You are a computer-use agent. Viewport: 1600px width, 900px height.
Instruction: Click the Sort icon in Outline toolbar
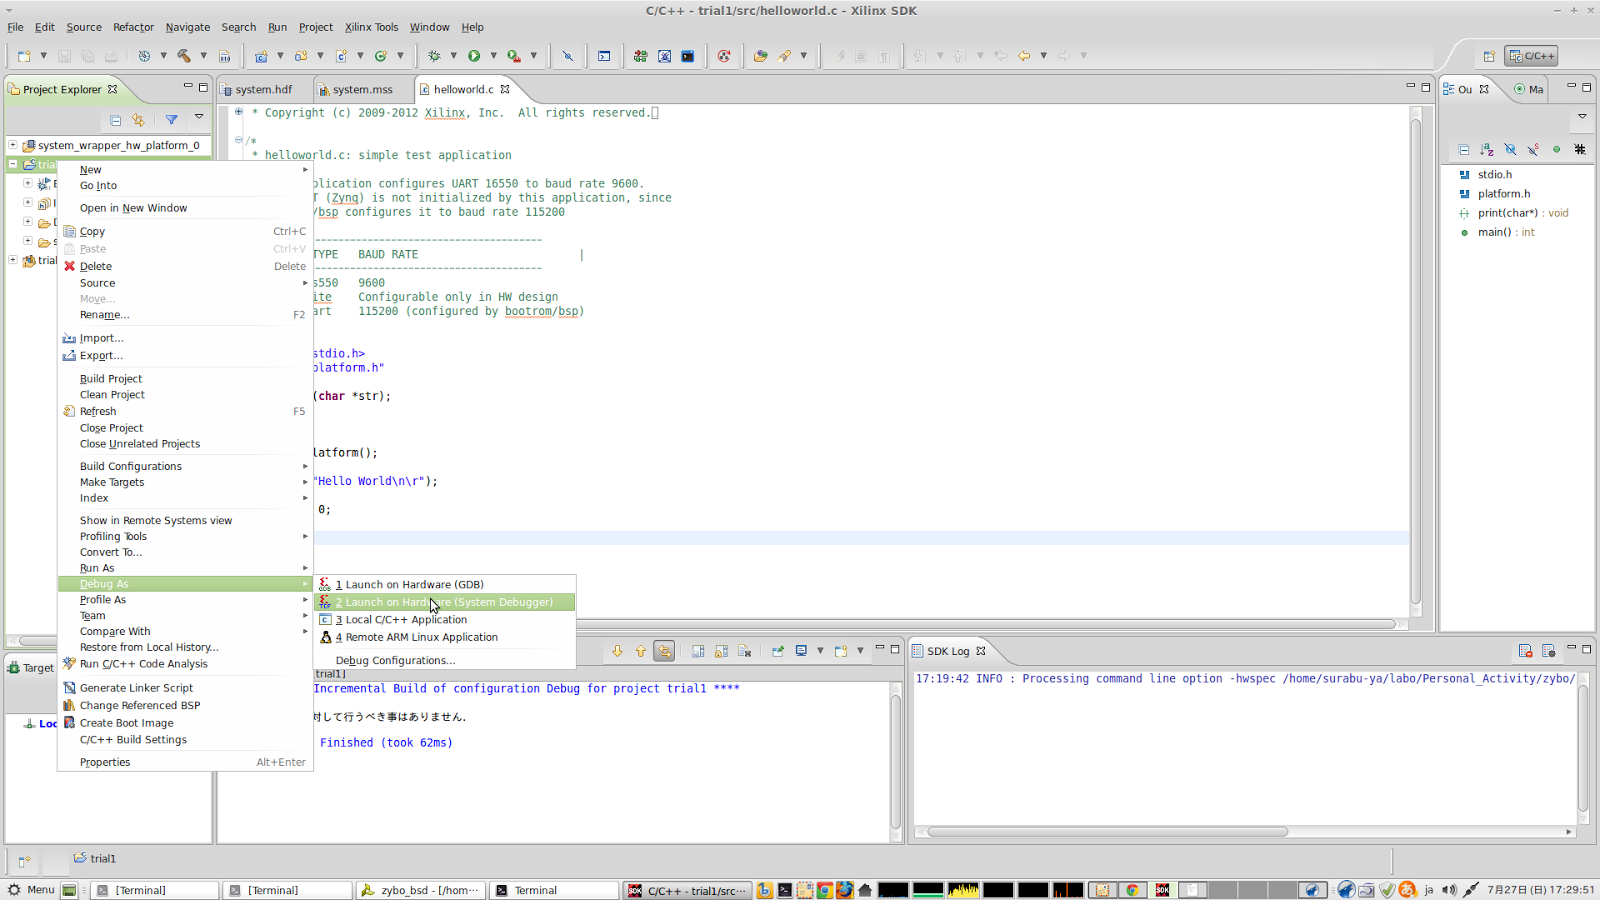[1487, 149]
